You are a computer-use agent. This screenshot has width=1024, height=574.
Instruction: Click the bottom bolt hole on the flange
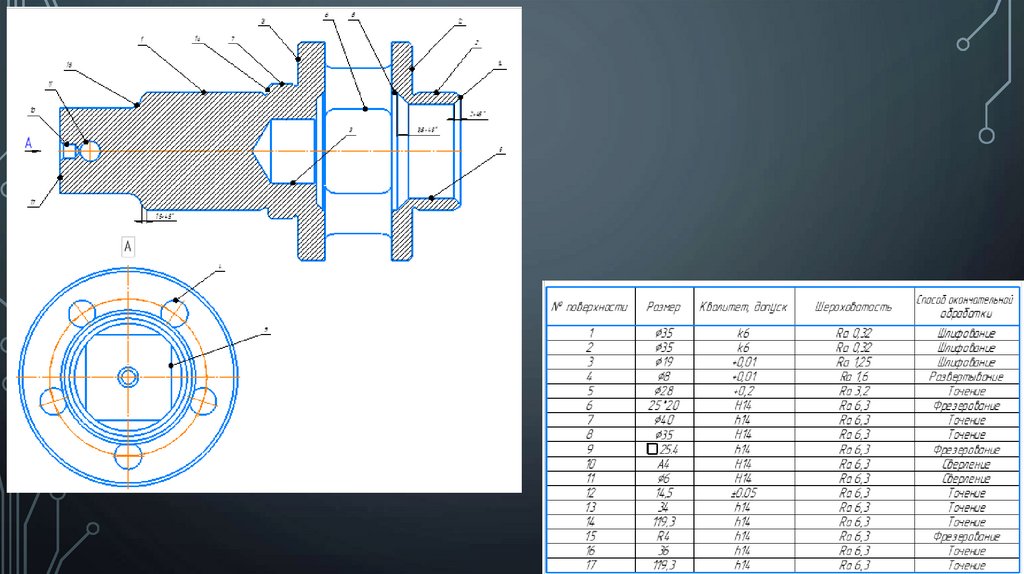[x=128, y=456]
